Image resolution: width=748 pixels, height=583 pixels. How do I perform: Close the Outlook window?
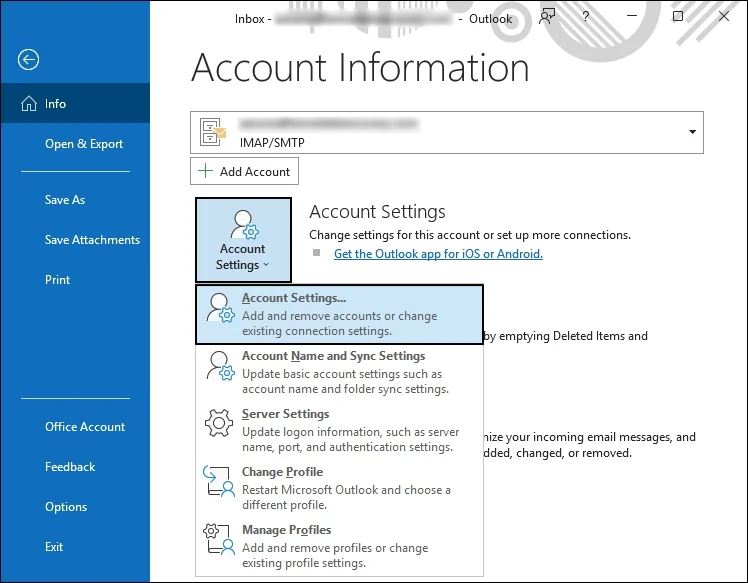click(724, 16)
